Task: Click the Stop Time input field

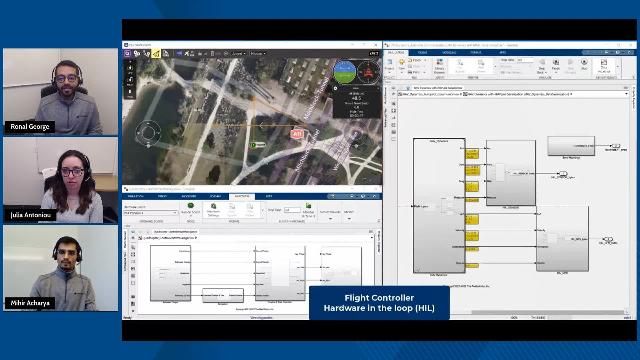Action: point(292,210)
